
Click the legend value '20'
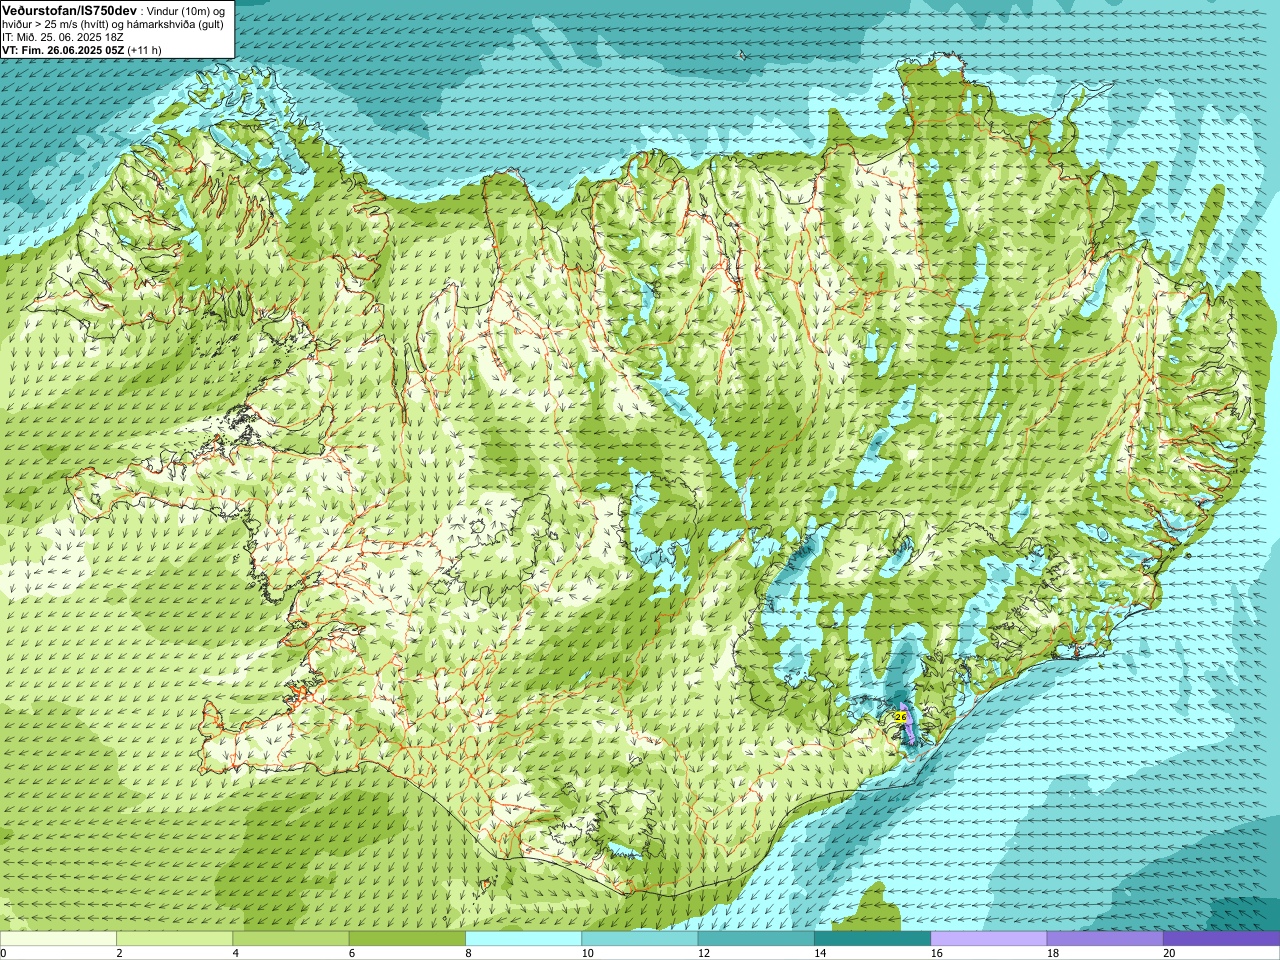click(x=1169, y=954)
